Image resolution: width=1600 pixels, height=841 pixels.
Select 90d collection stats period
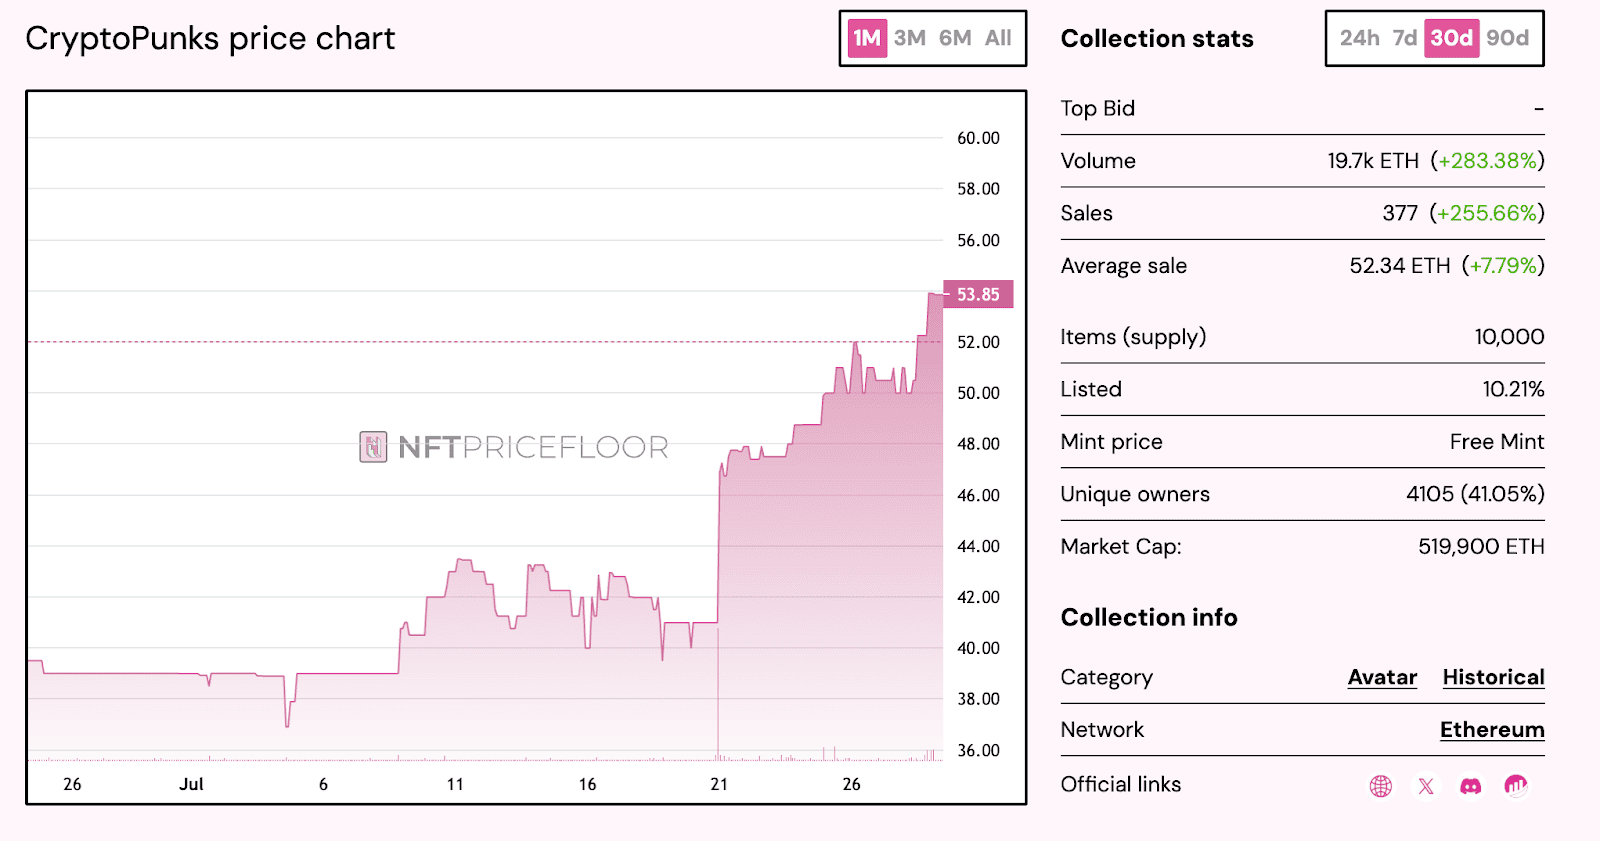pos(1508,38)
